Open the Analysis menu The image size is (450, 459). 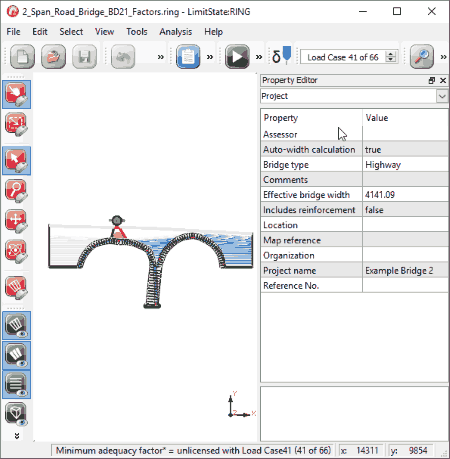(176, 32)
